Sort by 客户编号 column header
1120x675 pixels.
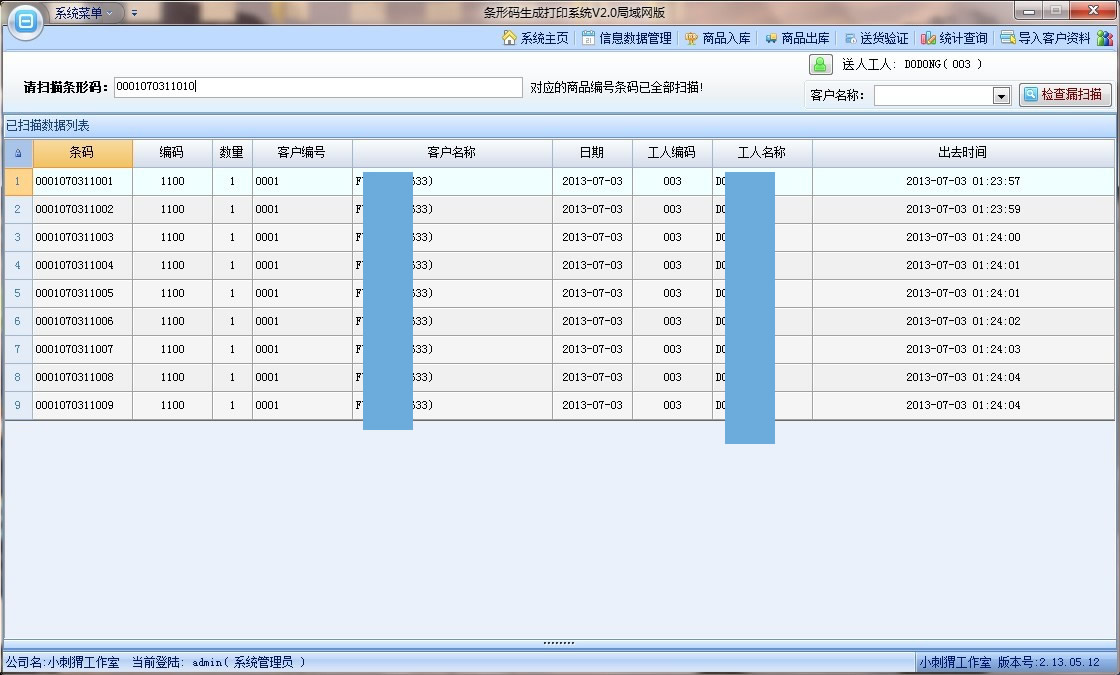click(x=302, y=153)
